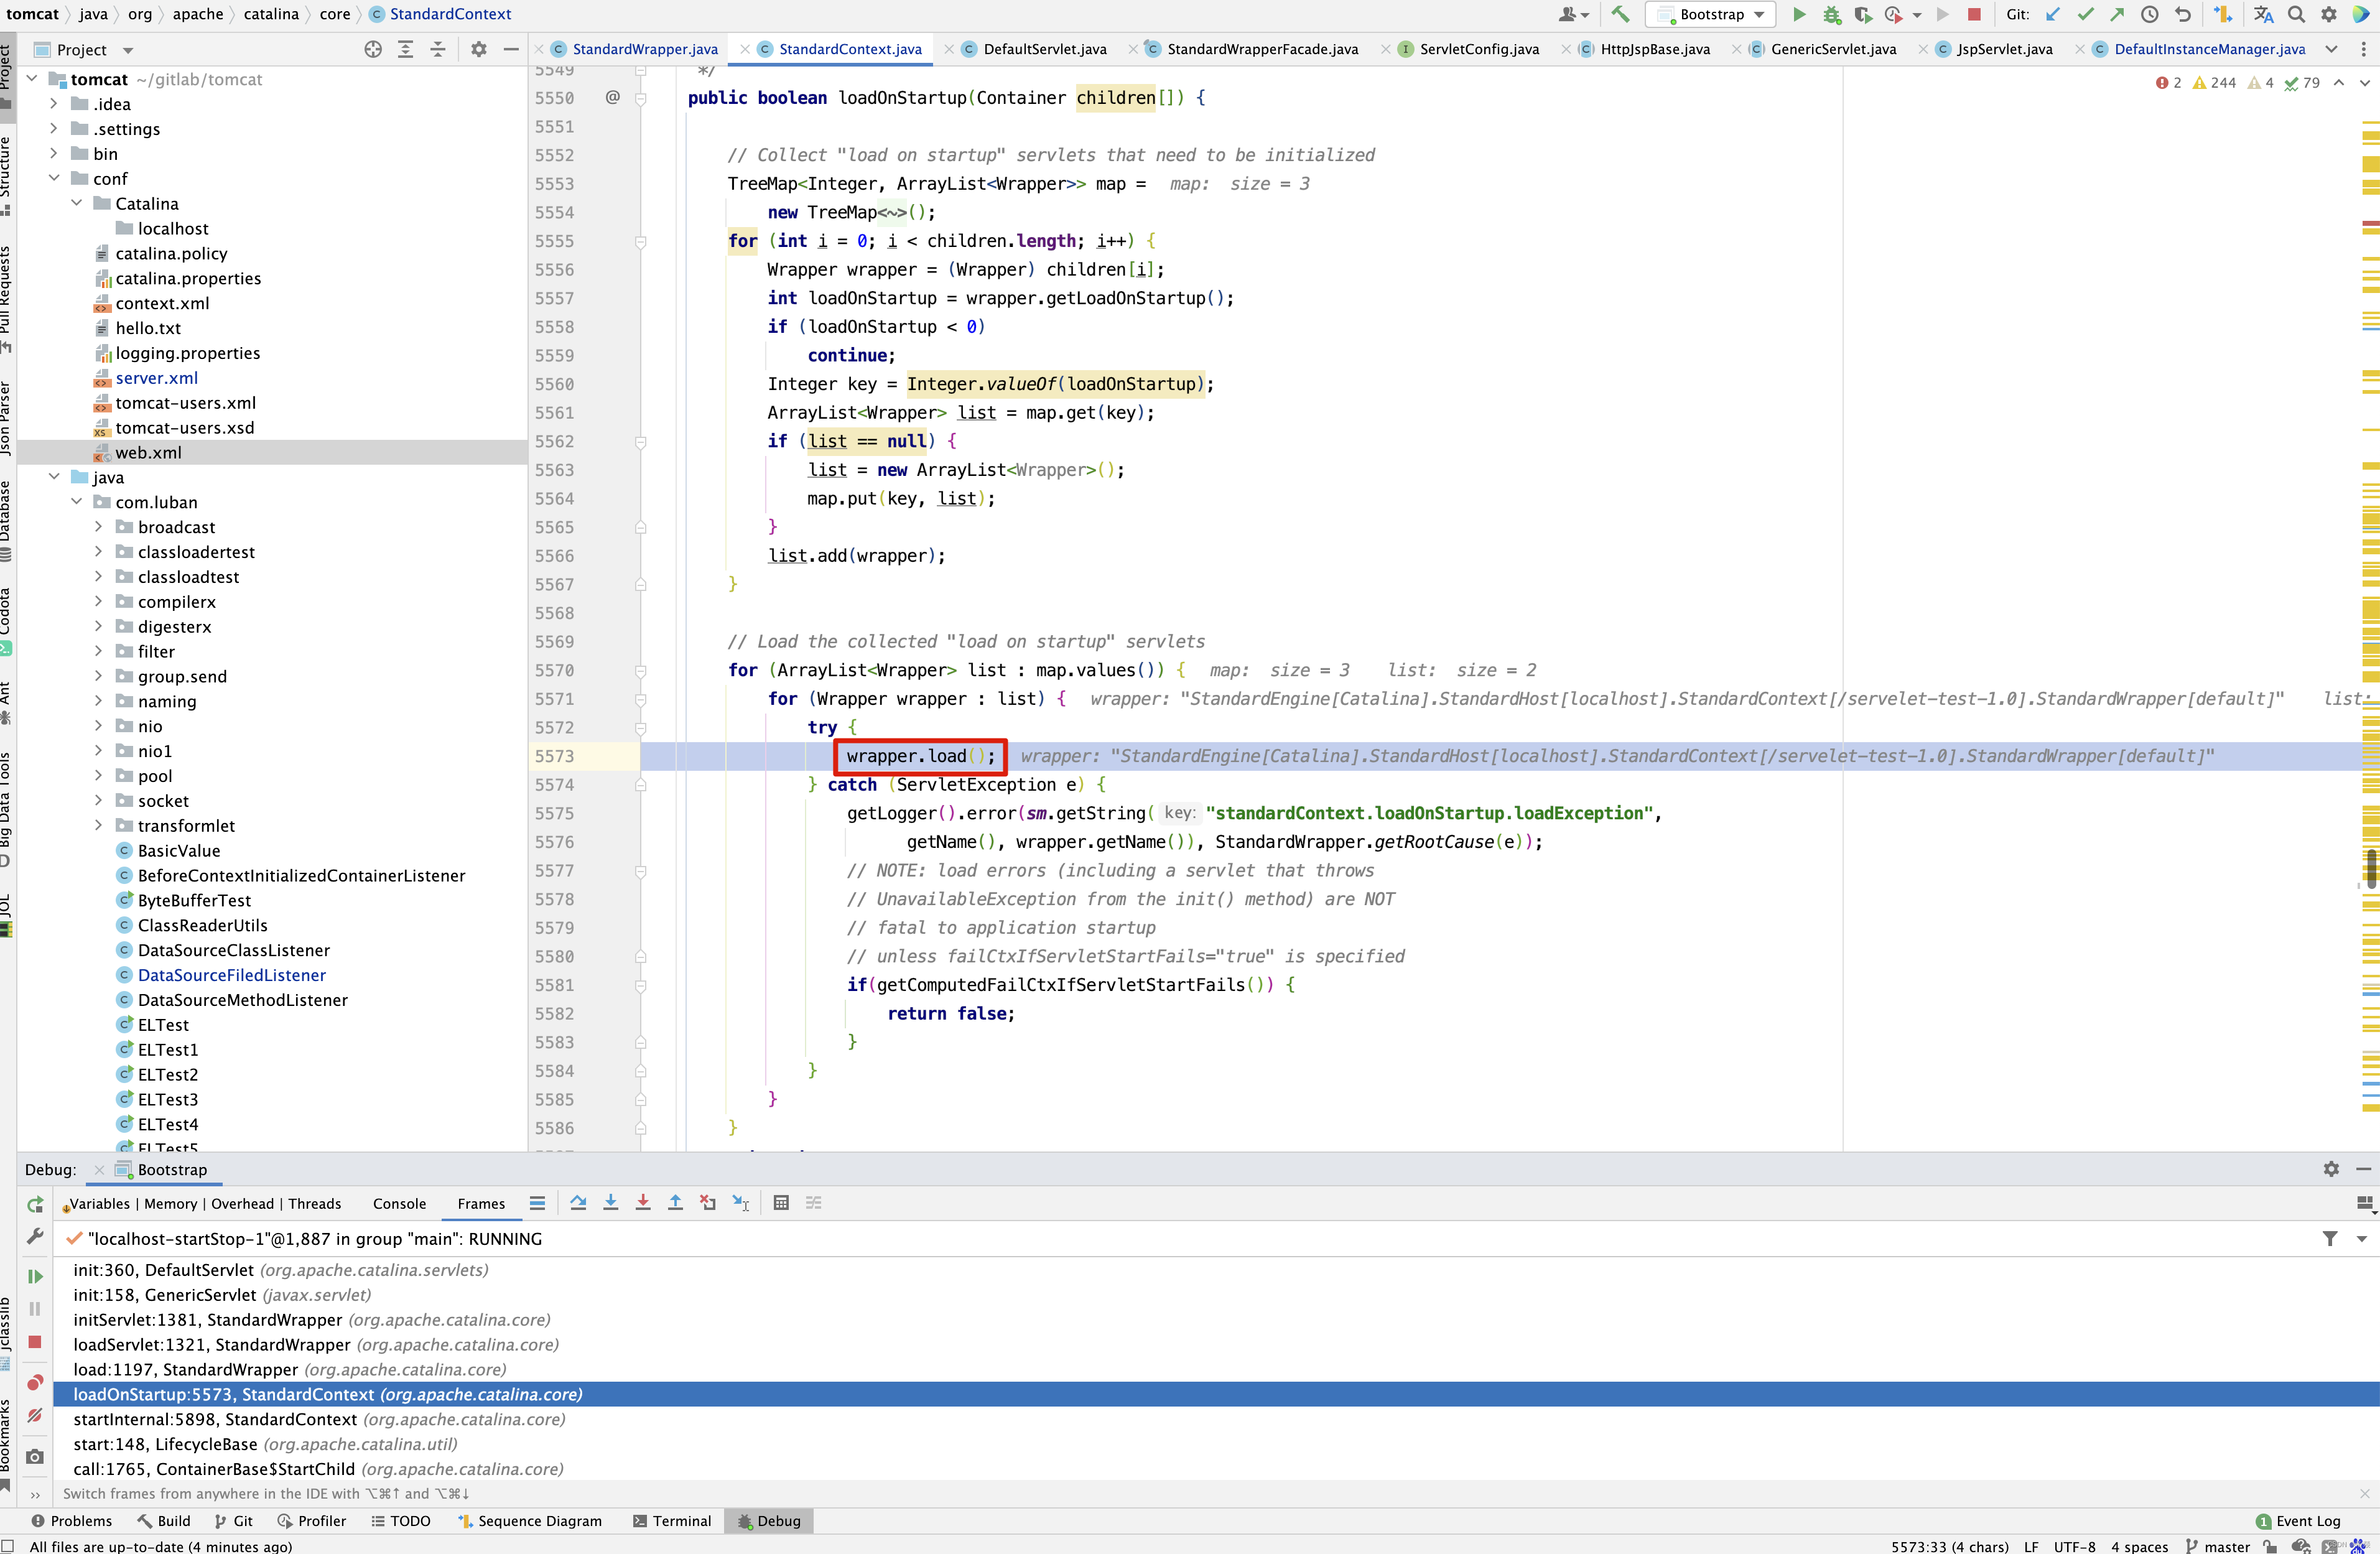The image size is (2380, 1554).
Task: Open IDE settings gear in top toolbar
Action: tap(2329, 14)
